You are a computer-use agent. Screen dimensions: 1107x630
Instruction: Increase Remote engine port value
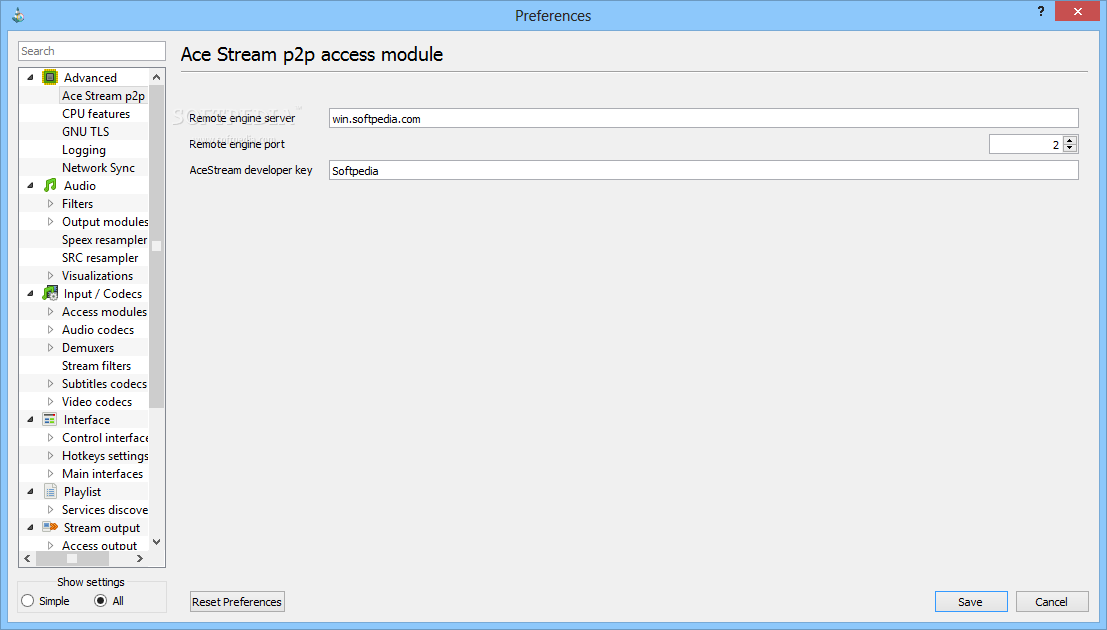tap(1070, 140)
